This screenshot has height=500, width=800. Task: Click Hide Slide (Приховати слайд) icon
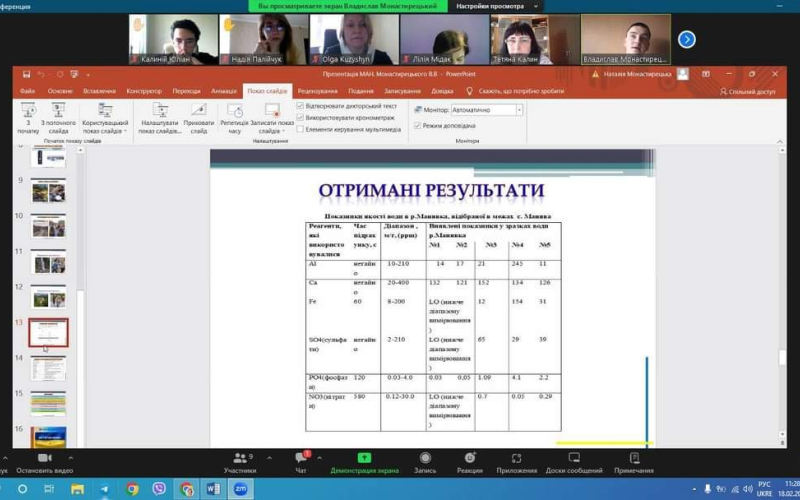(x=198, y=110)
